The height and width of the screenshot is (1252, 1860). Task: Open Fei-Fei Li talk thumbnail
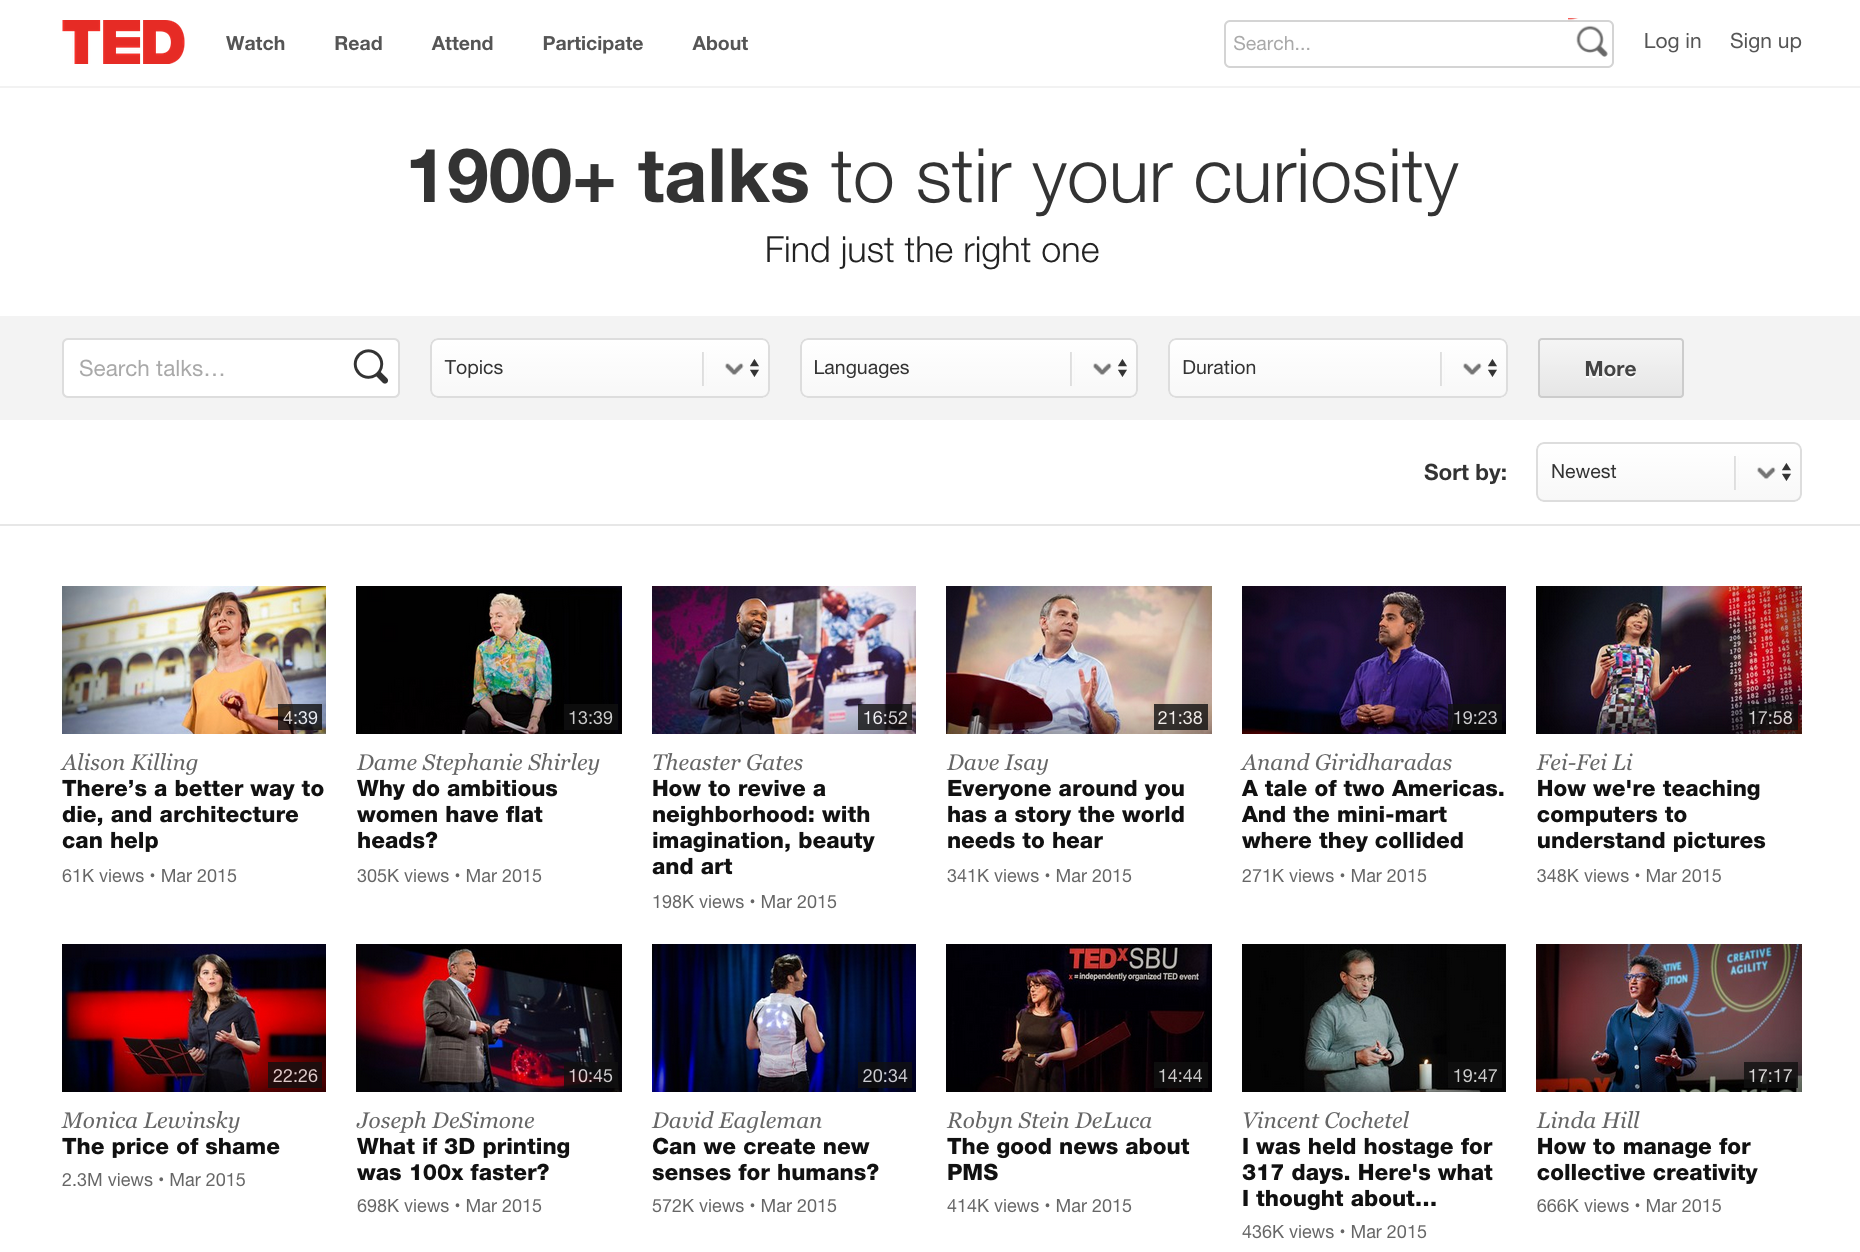(1669, 660)
